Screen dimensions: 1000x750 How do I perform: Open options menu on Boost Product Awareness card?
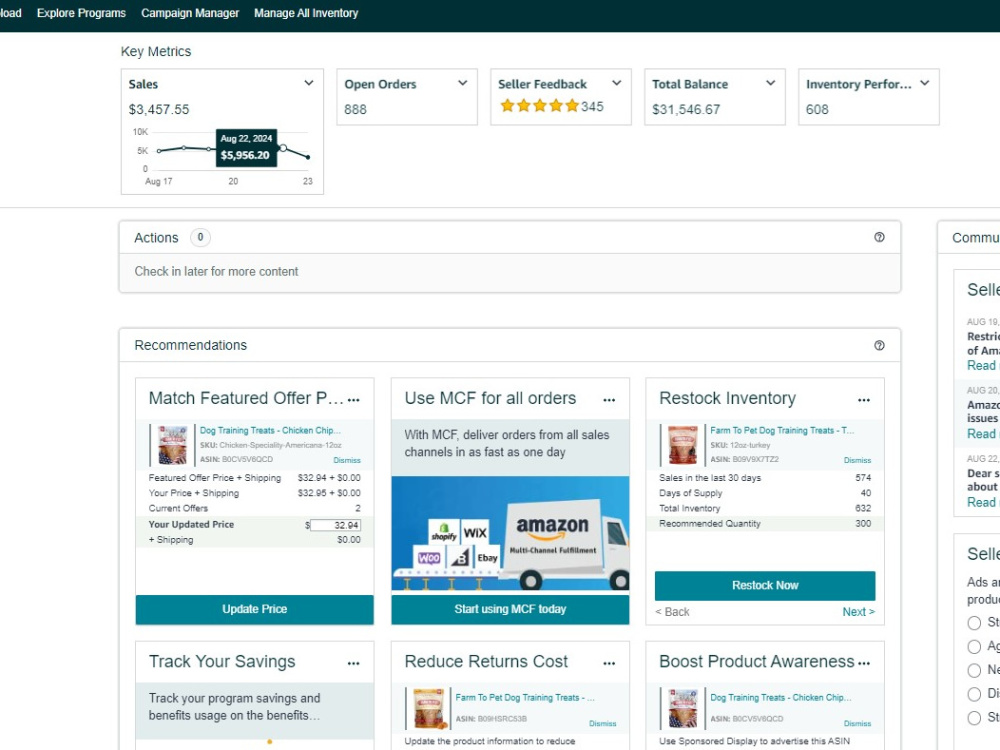[864, 663]
